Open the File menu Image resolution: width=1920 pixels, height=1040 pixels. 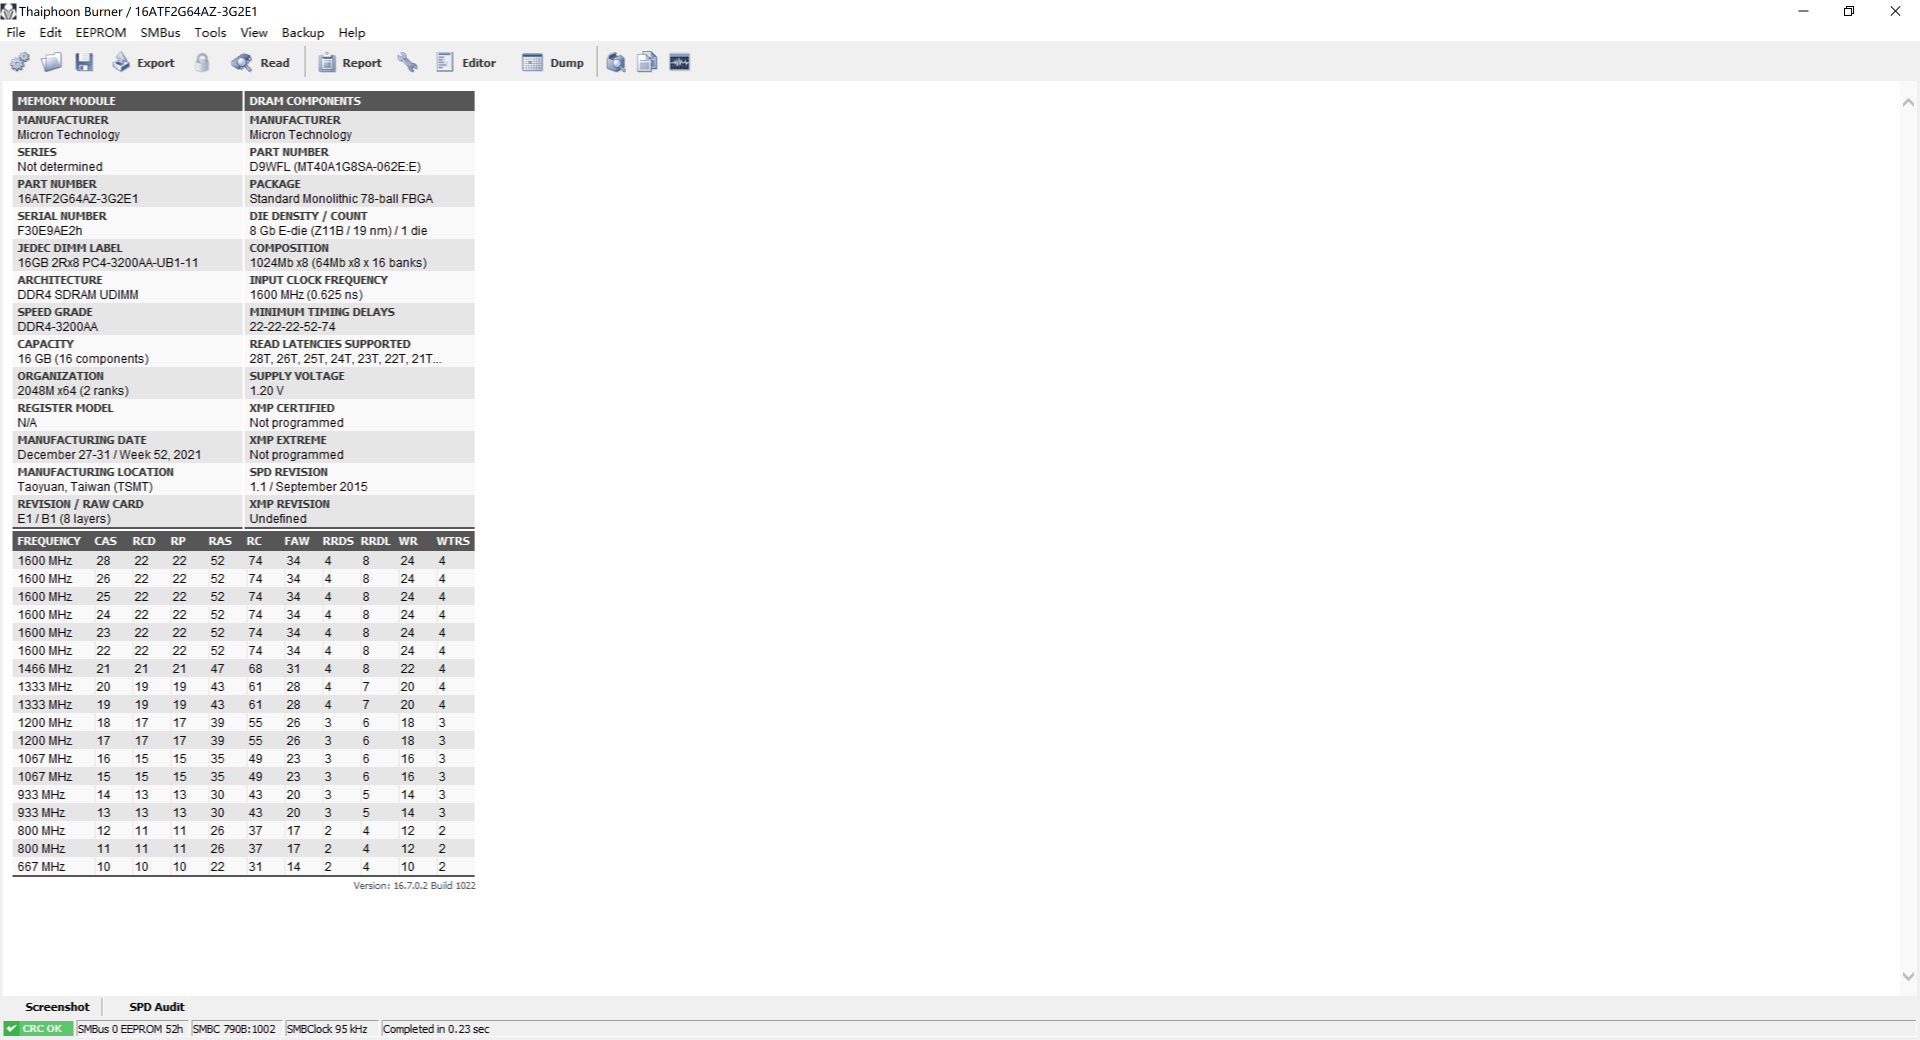pyautogui.click(x=16, y=32)
